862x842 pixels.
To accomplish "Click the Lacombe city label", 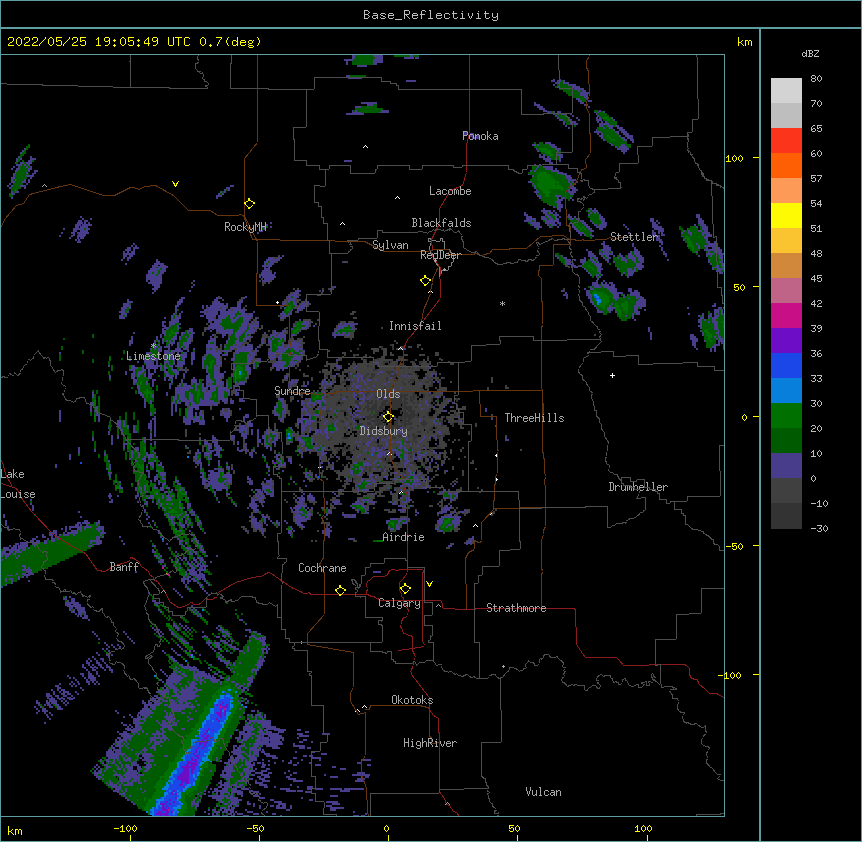I will click(450, 191).
